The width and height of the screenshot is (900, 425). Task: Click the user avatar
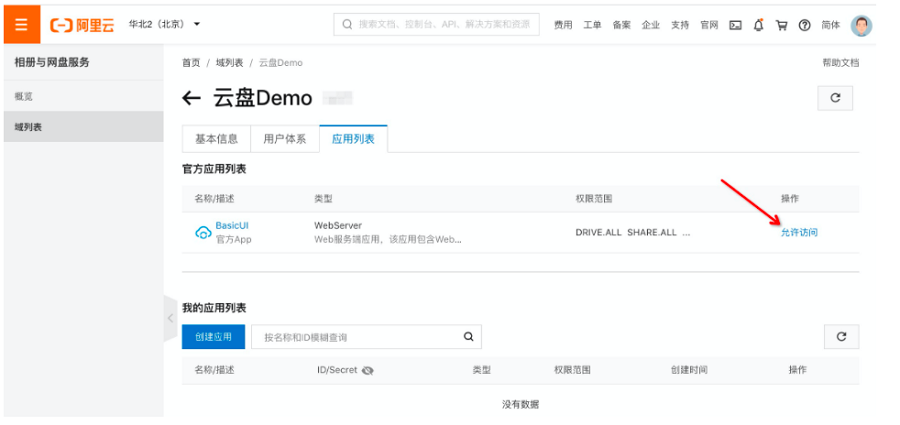[x=860, y=25]
